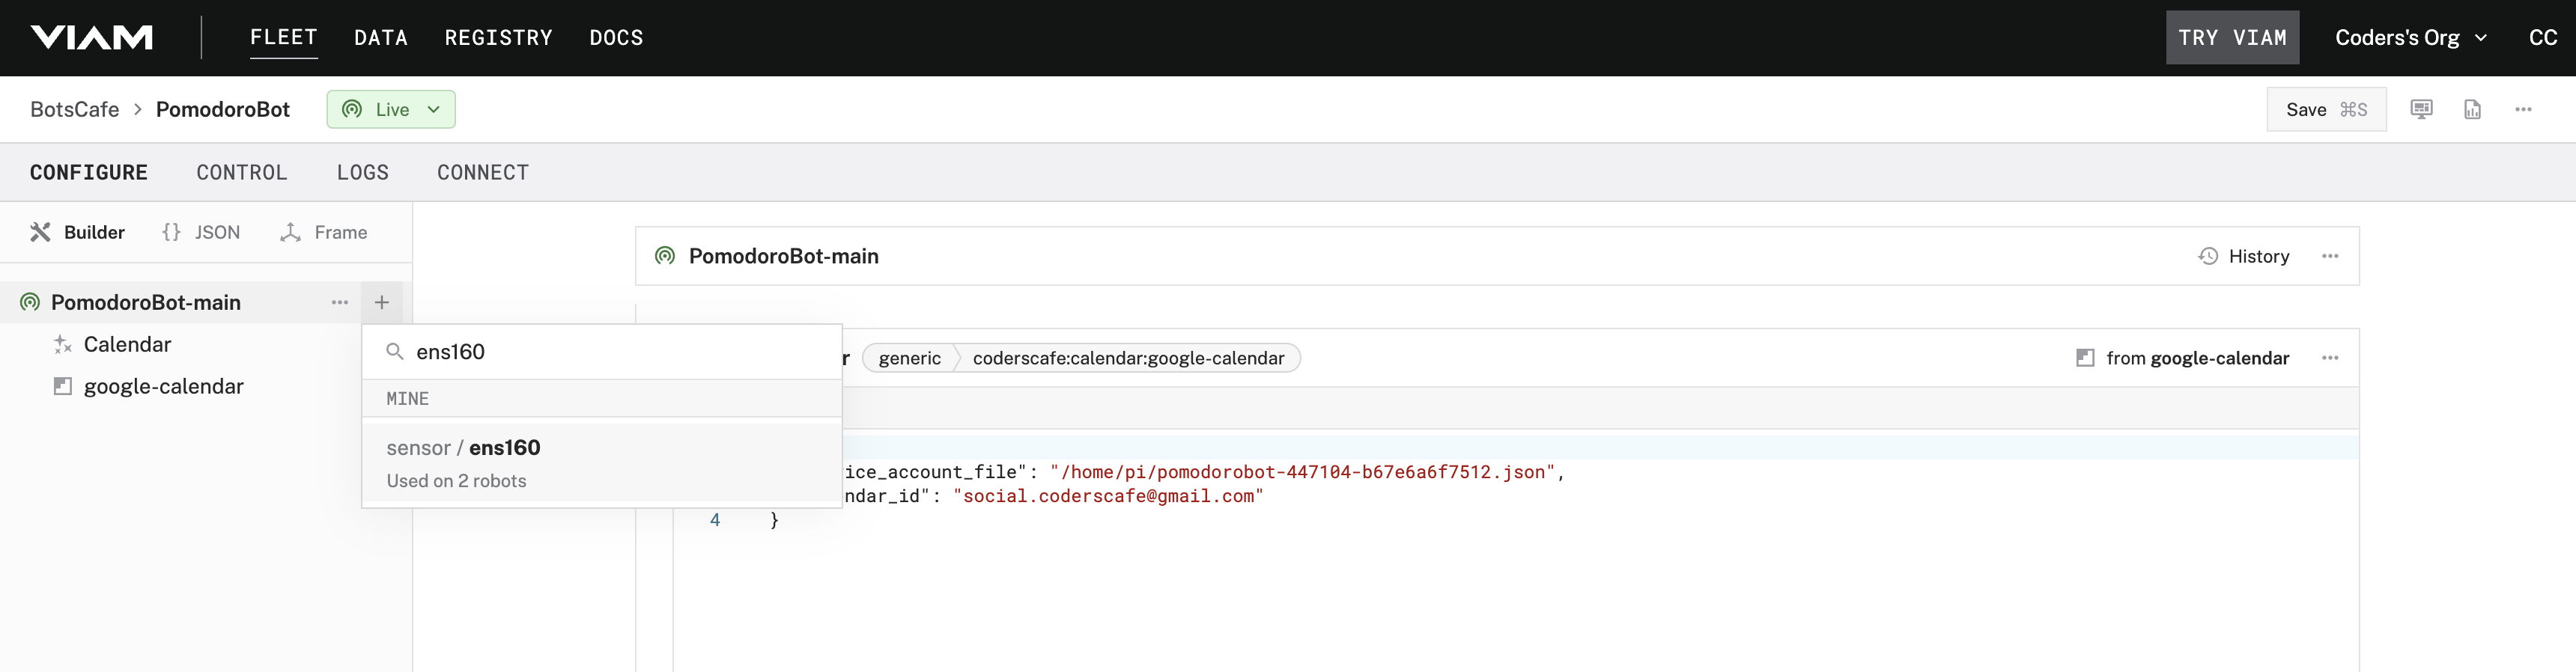Click the Viam logo
Screen dimensions: 2576x672
[92, 38]
